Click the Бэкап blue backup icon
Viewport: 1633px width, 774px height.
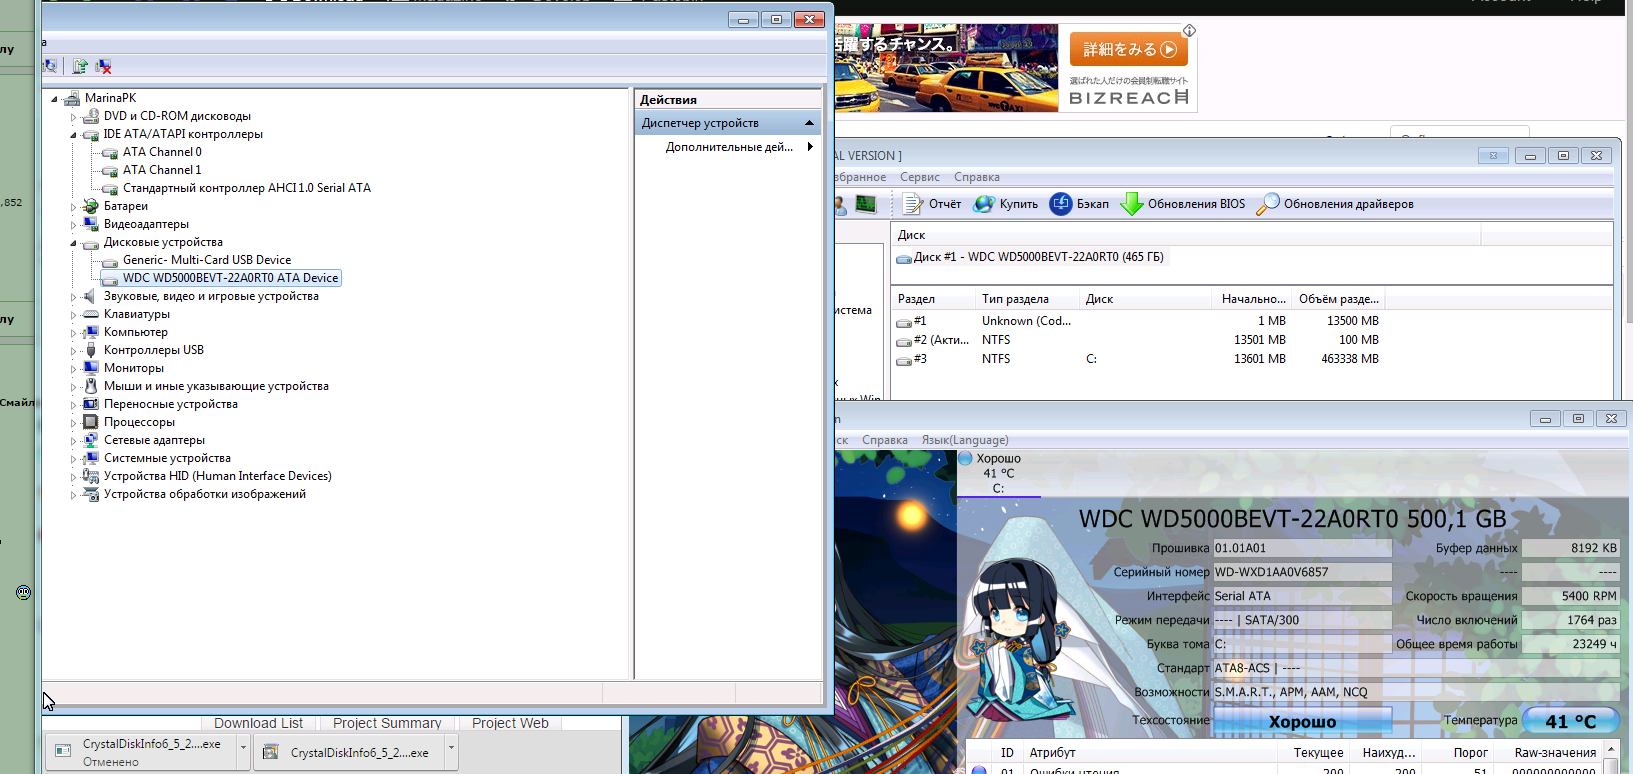click(1060, 204)
